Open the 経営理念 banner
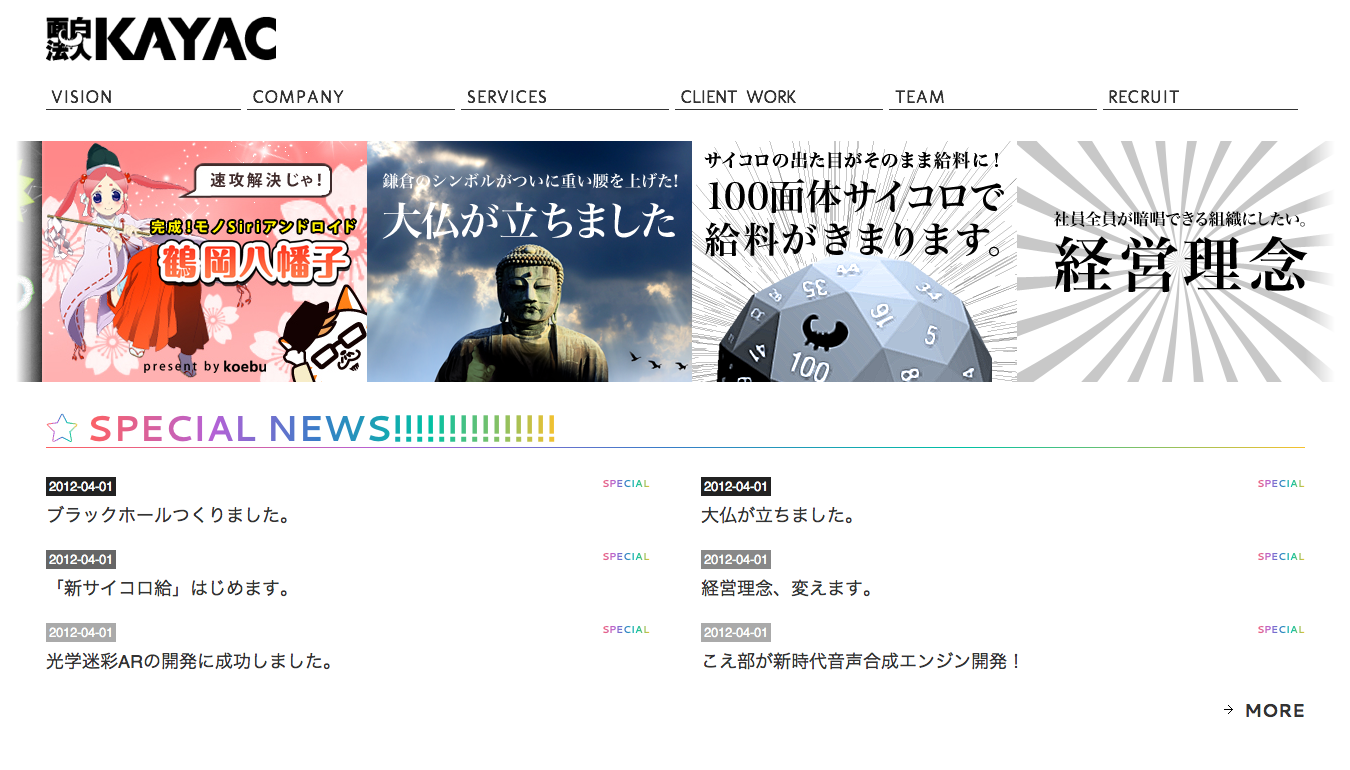Viewport: 1350px width, 770px height. (x=1177, y=261)
